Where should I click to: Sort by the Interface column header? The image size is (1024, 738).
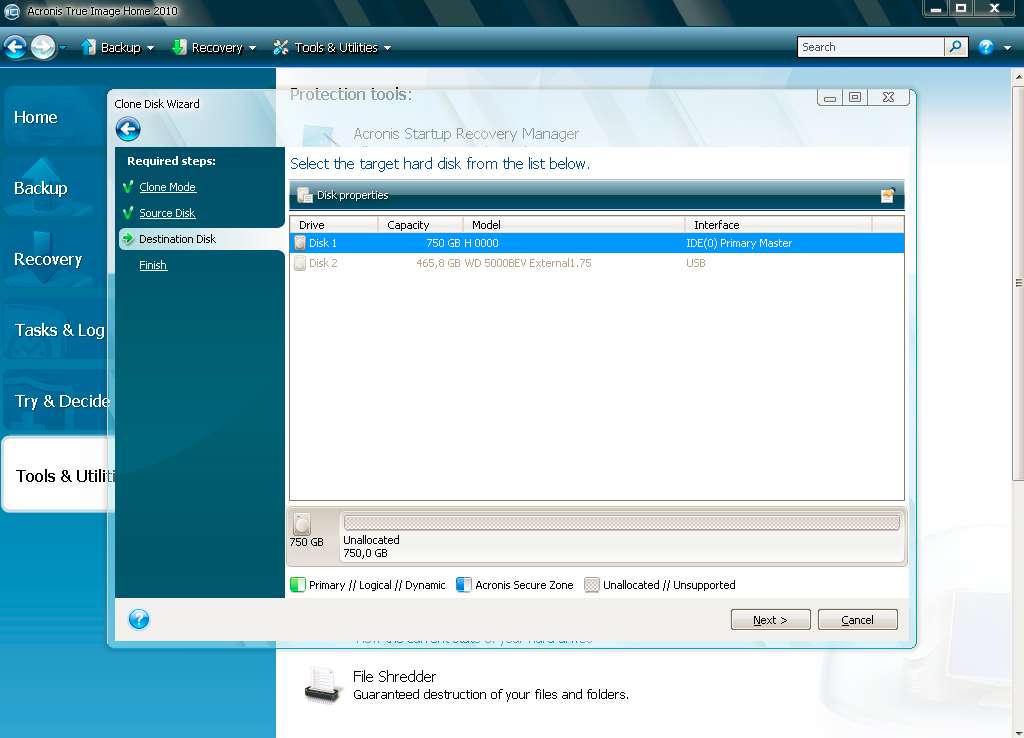pos(778,225)
